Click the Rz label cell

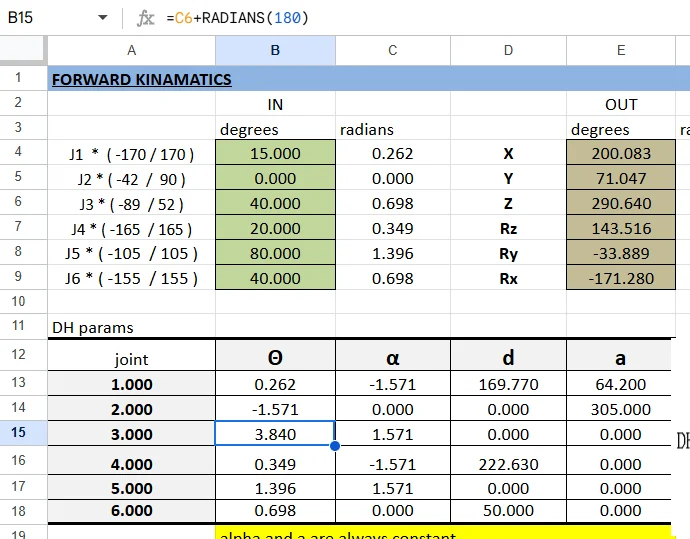[508, 228]
